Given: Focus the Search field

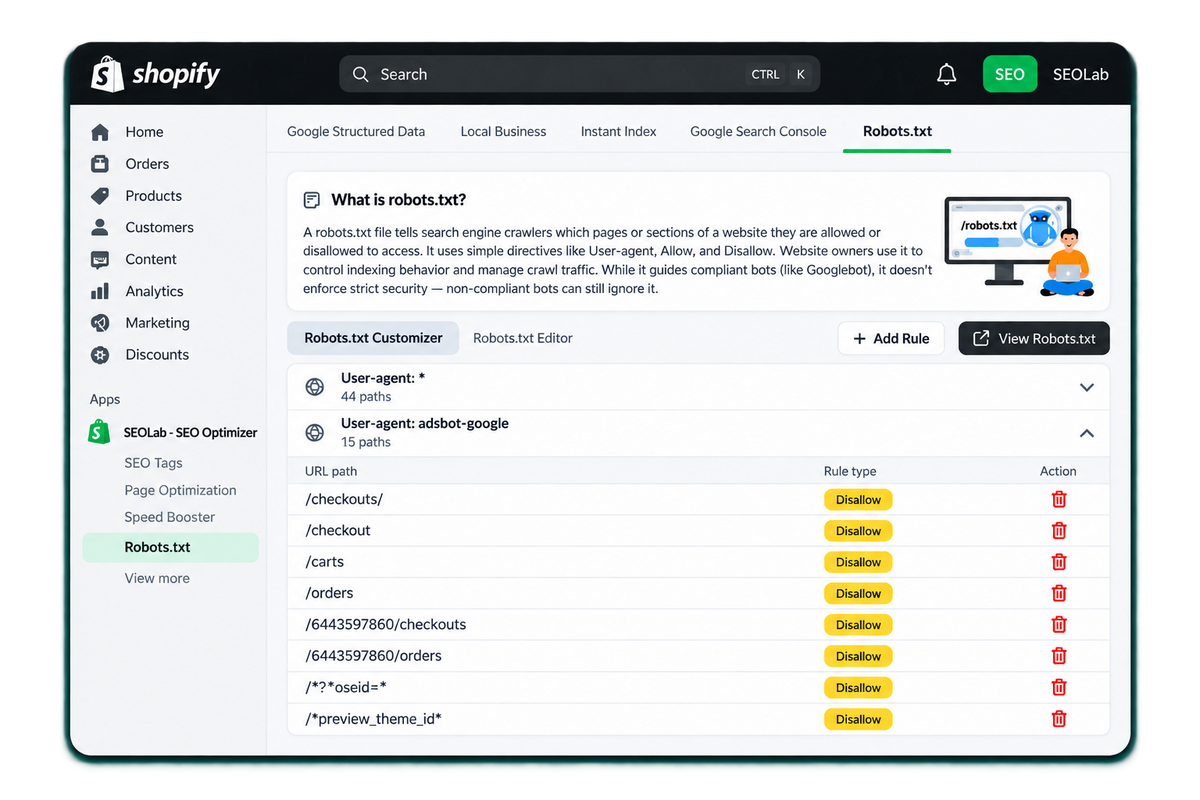Looking at the screenshot, I should tap(580, 74).
